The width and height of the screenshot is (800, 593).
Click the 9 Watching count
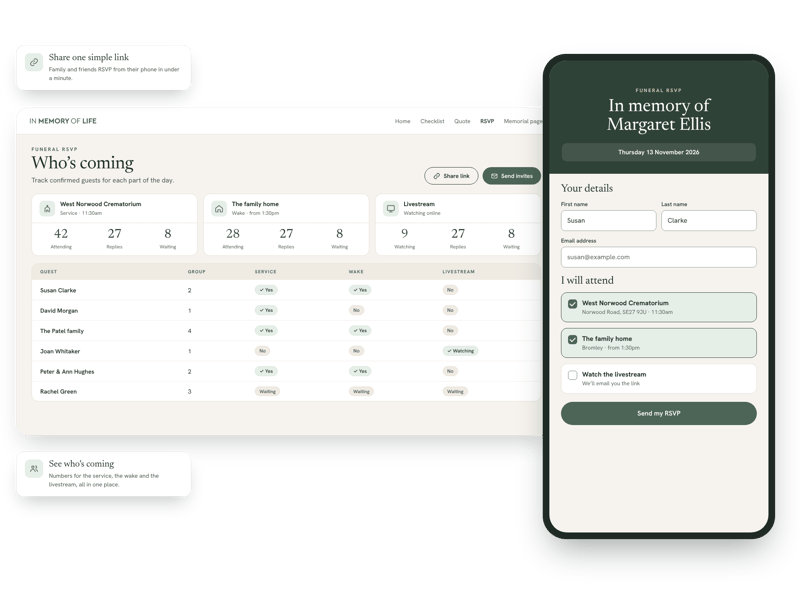405,234
